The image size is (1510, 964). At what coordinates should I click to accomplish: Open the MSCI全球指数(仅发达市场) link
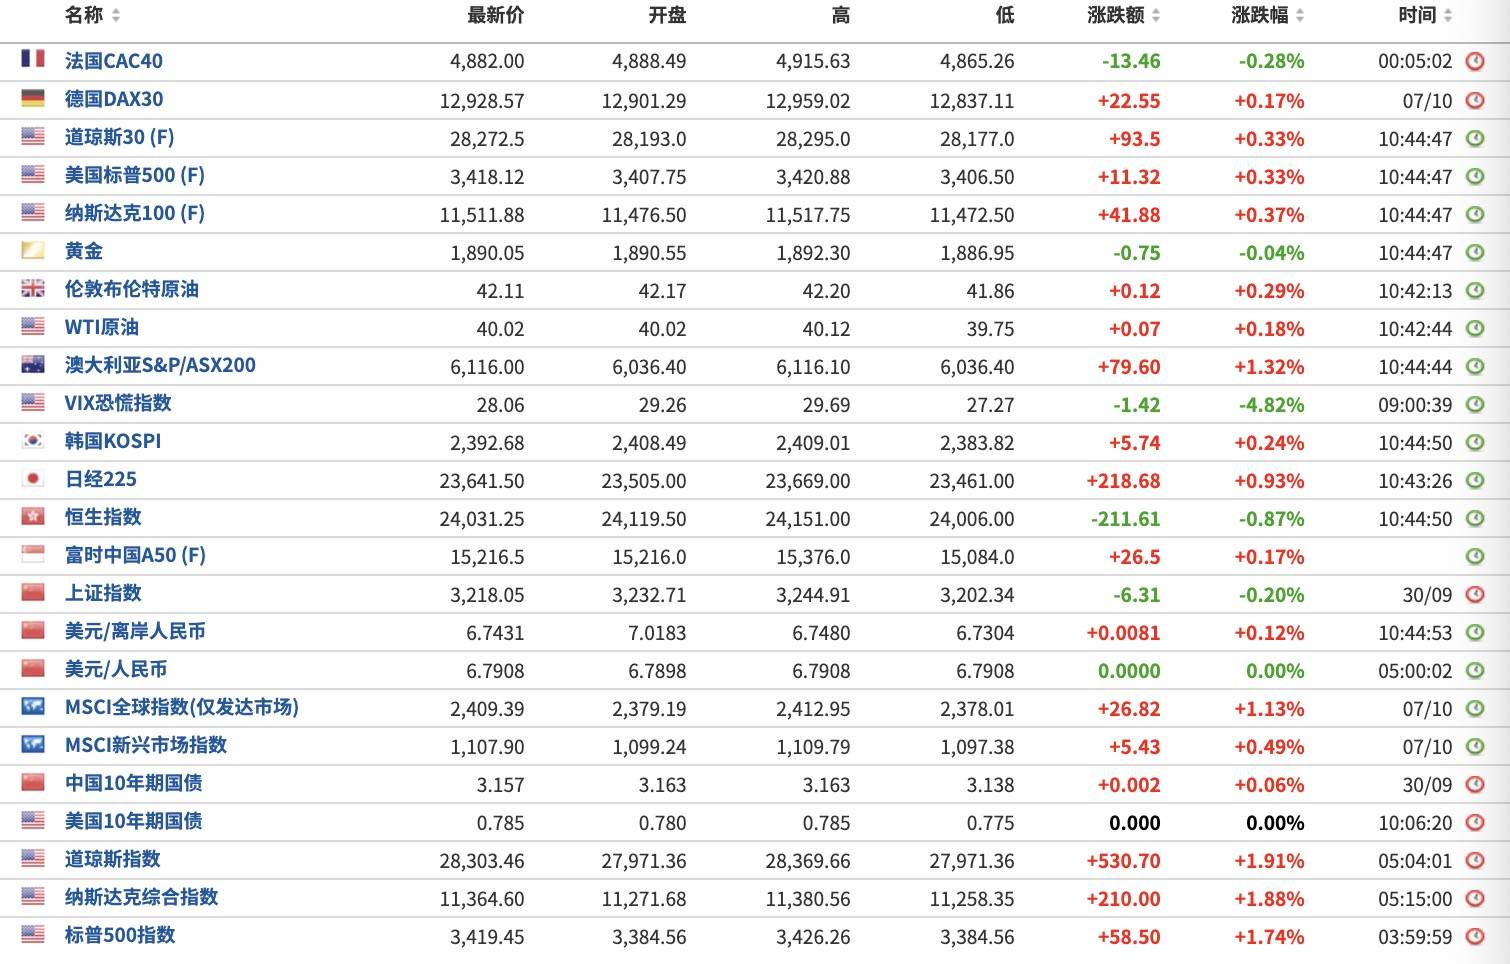(182, 707)
